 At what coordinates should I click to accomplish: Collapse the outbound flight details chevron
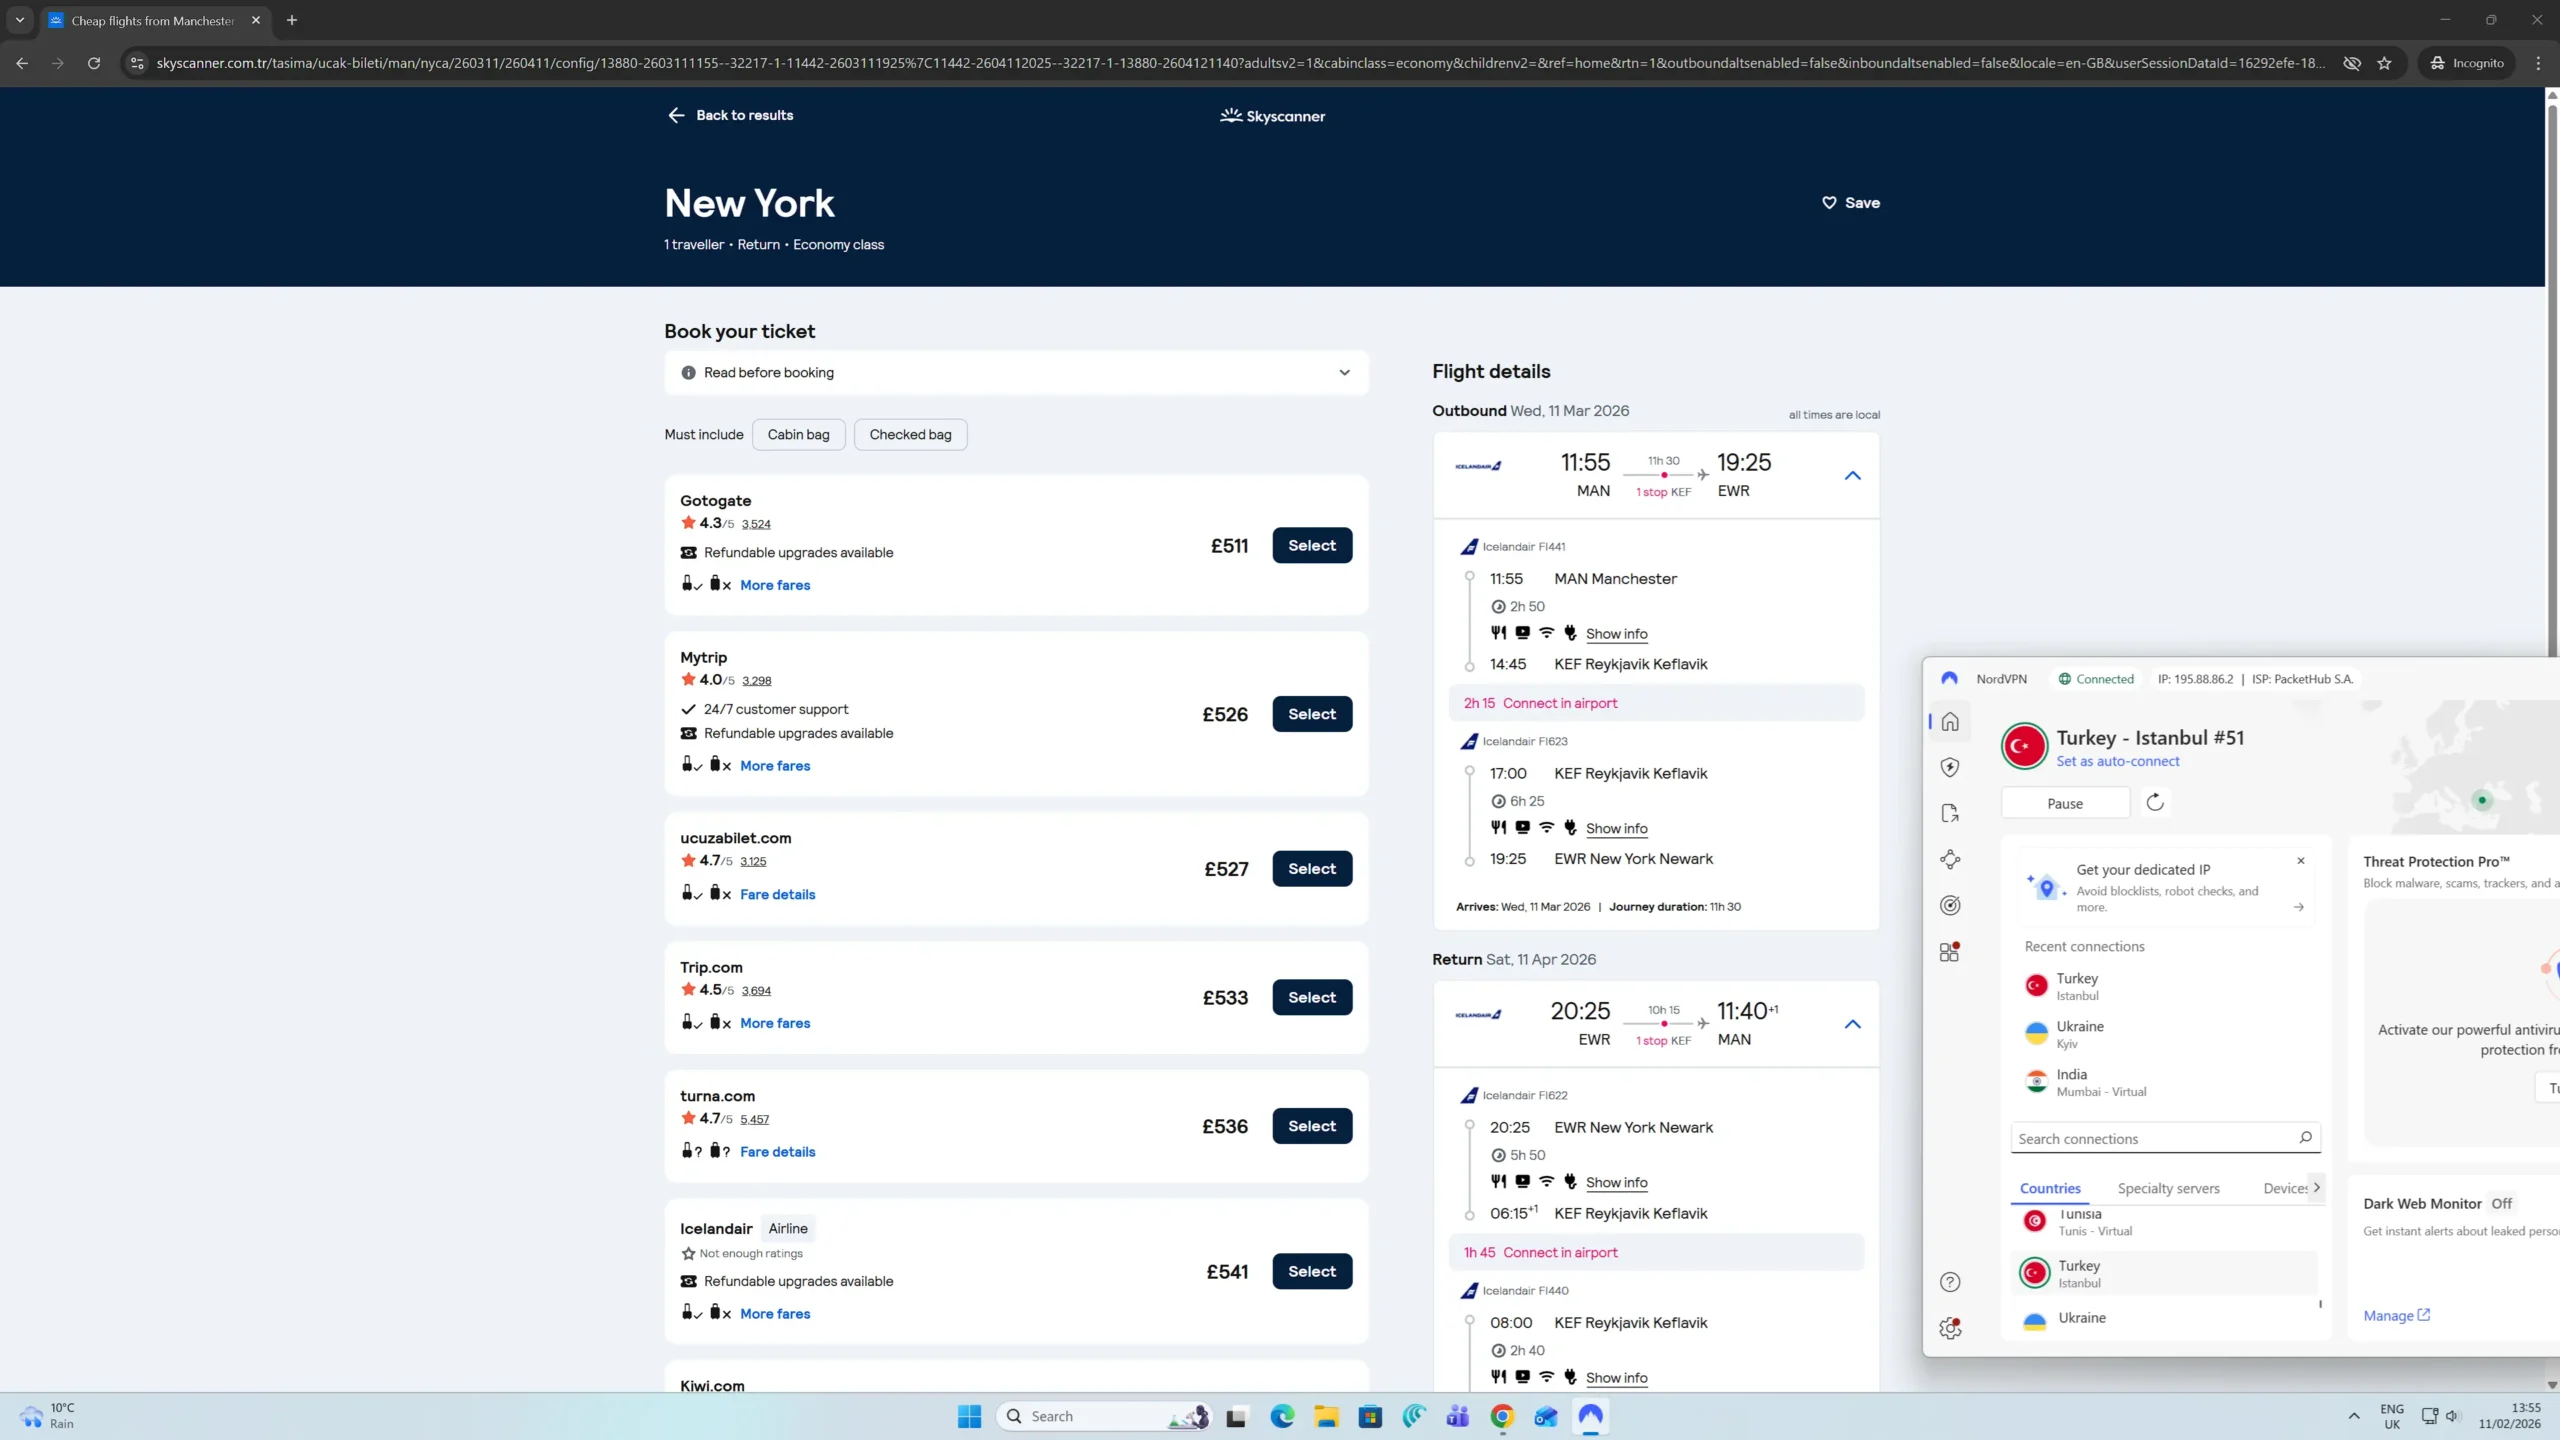click(1852, 476)
